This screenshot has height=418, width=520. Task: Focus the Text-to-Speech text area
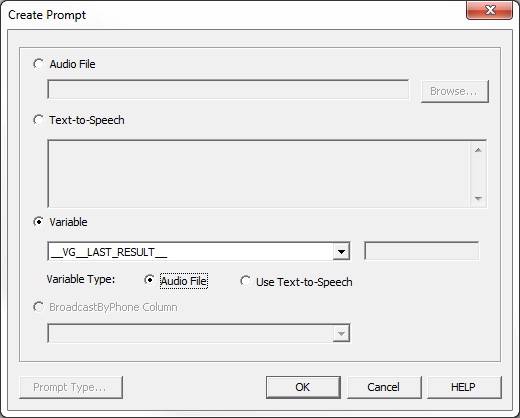[259, 174]
